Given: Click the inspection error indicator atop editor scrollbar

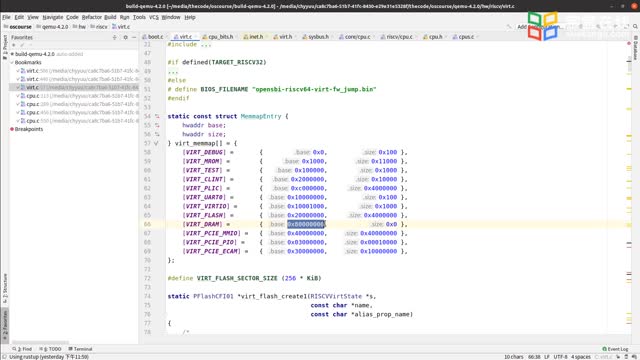Looking at the screenshot, I should coord(629,43).
